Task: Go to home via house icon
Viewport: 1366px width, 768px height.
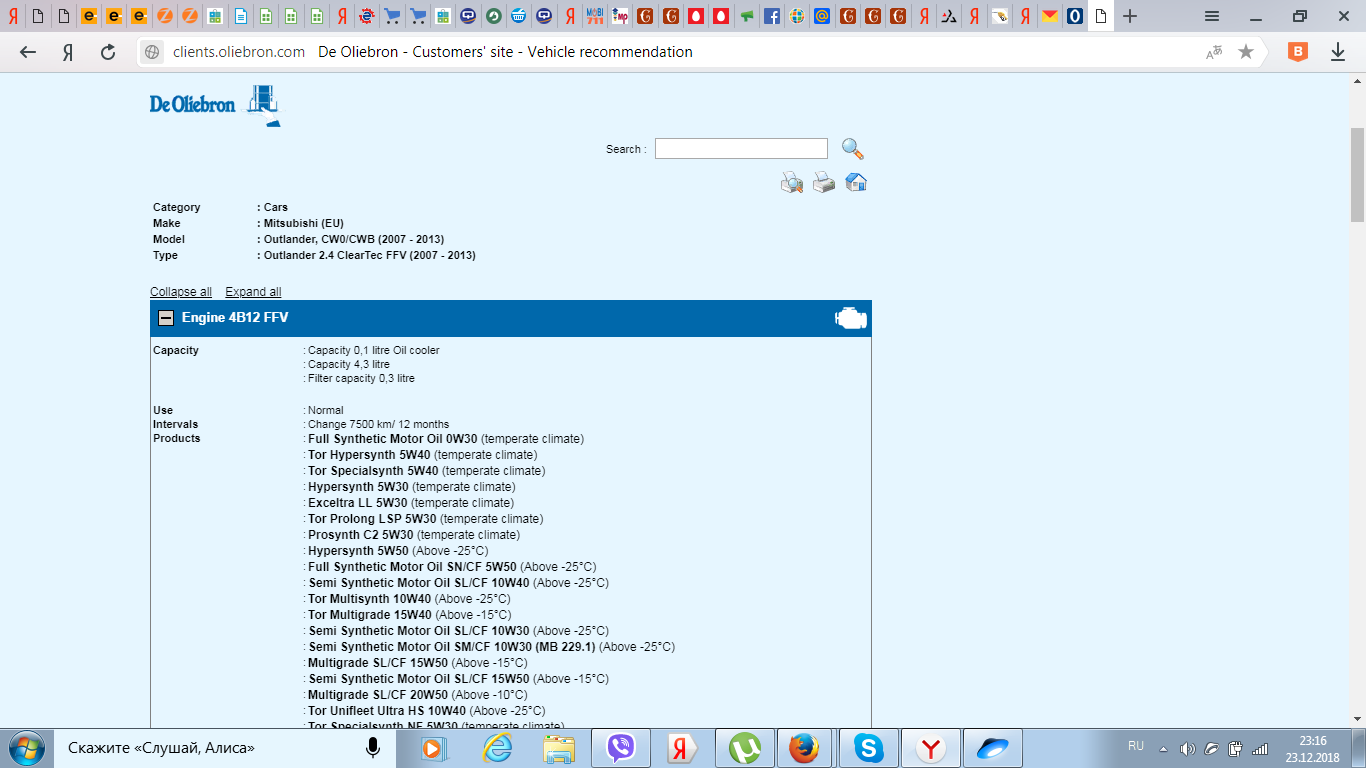Action: click(x=856, y=182)
